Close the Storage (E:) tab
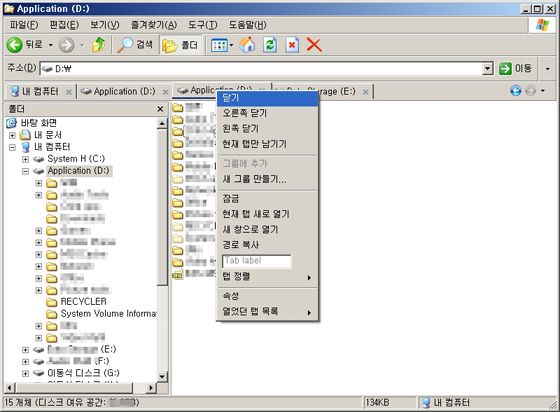Viewport: 560px width, 412px height. [365, 92]
